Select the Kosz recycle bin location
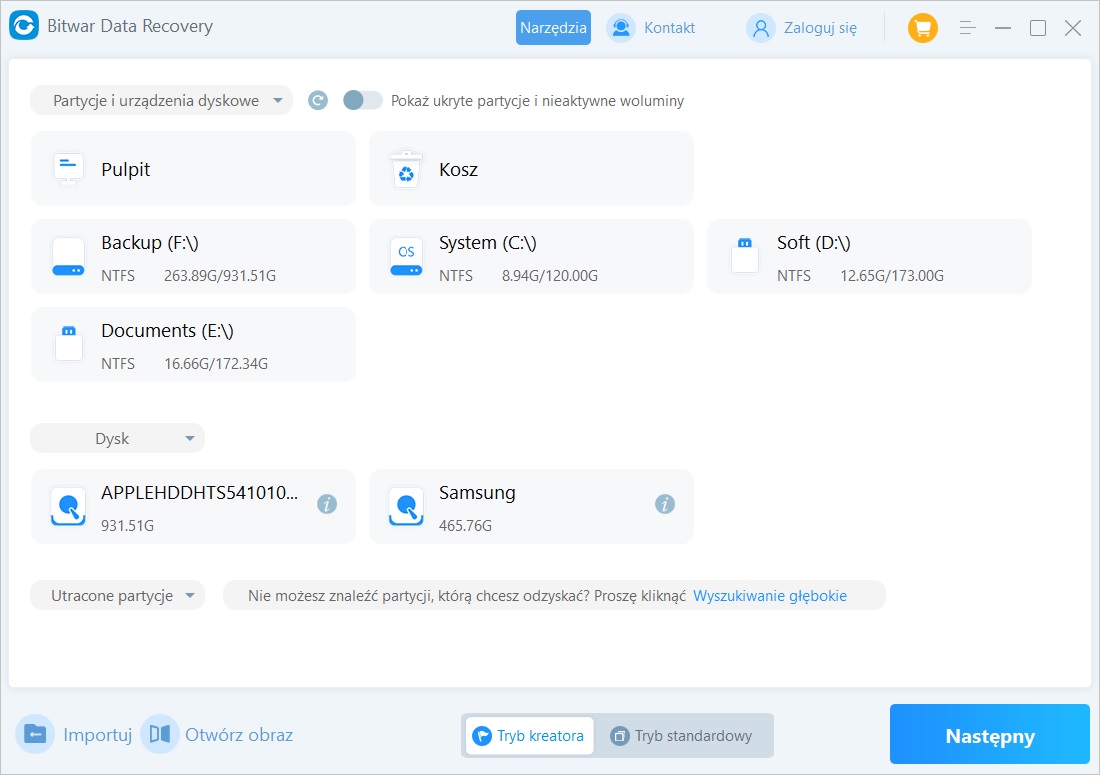The width and height of the screenshot is (1100, 775). tap(531, 169)
